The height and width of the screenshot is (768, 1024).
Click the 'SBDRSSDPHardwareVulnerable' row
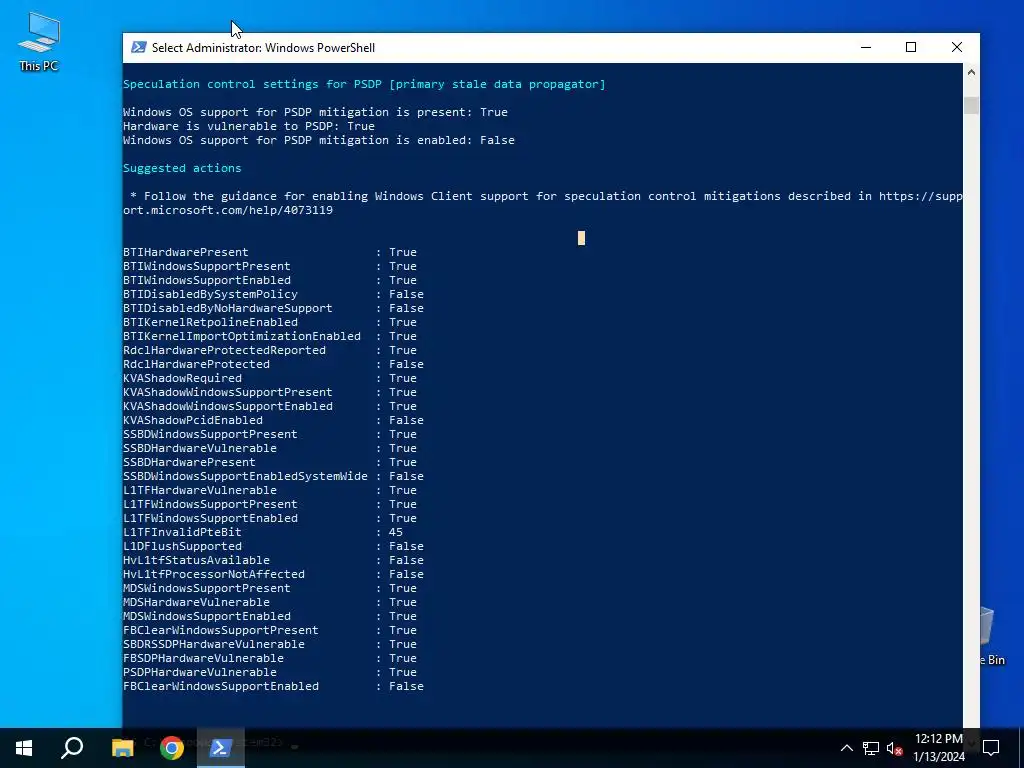click(270, 645)
